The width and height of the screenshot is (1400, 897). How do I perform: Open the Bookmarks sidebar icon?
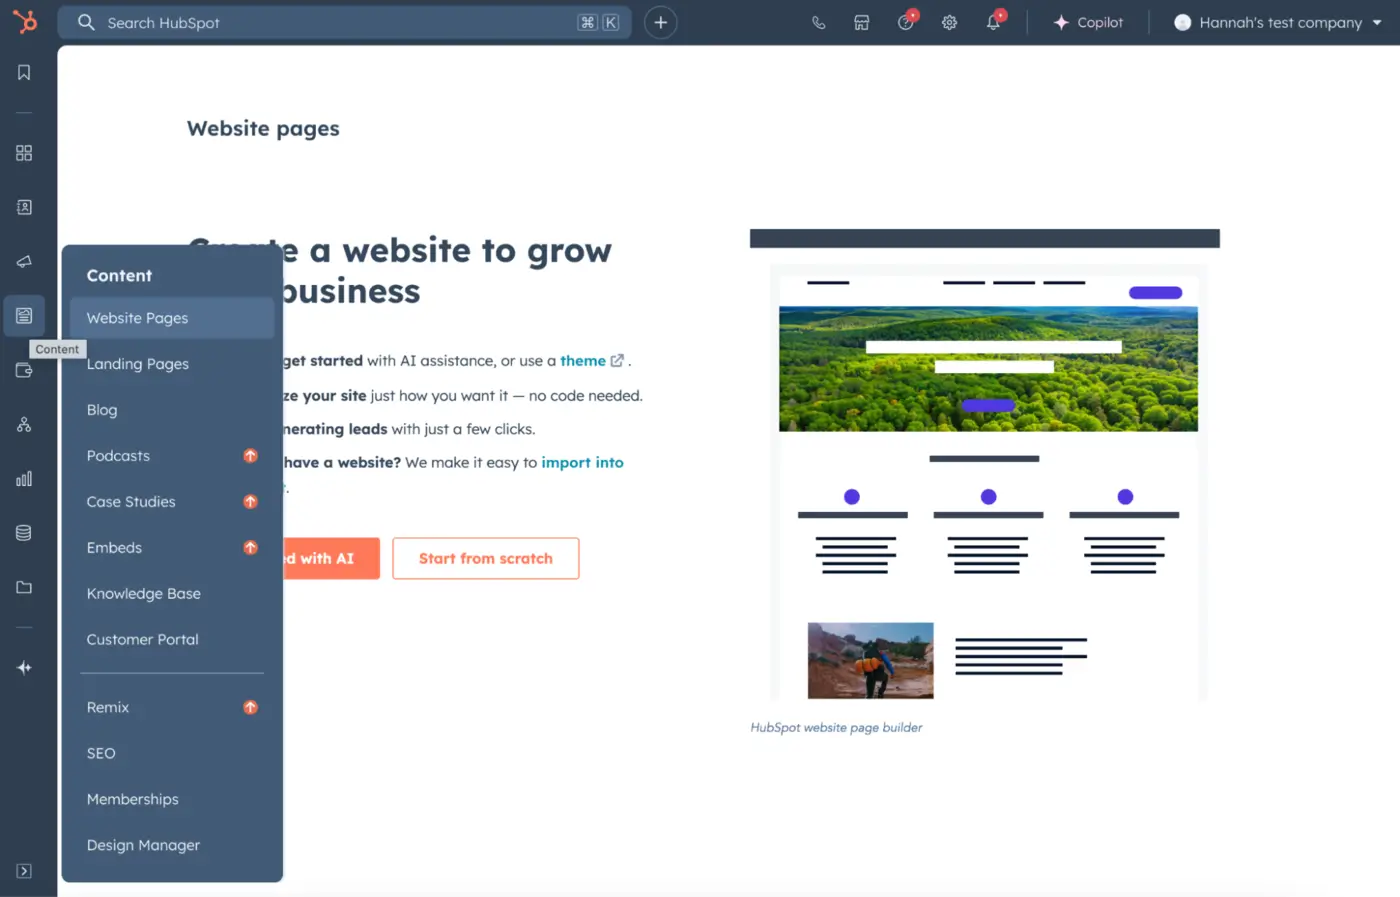[24, 73]
